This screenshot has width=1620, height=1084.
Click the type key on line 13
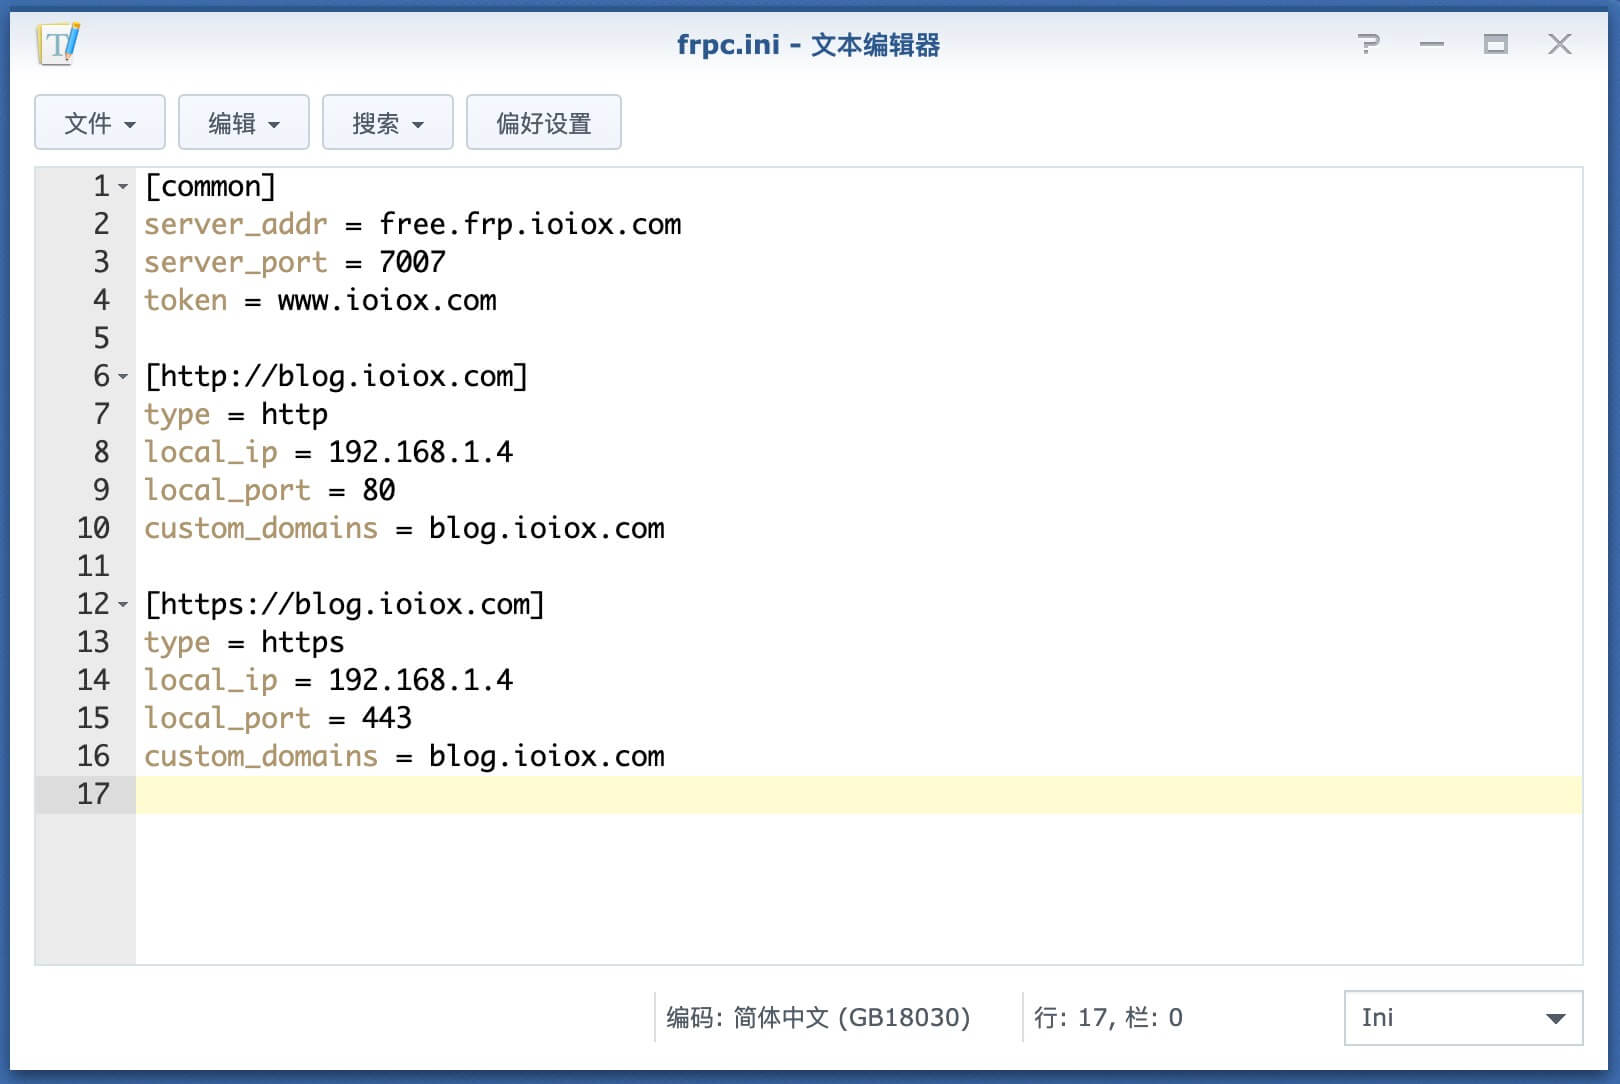177,642
